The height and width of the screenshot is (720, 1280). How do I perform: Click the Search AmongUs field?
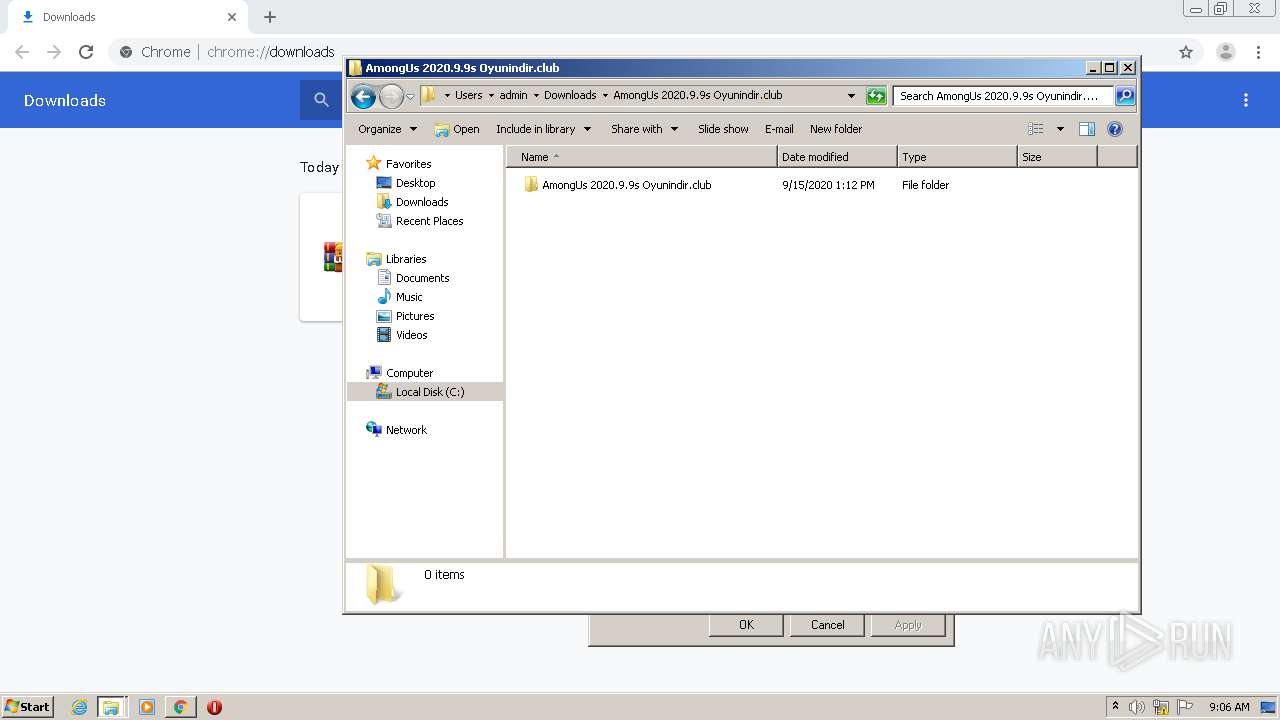tap(1003, 96)
